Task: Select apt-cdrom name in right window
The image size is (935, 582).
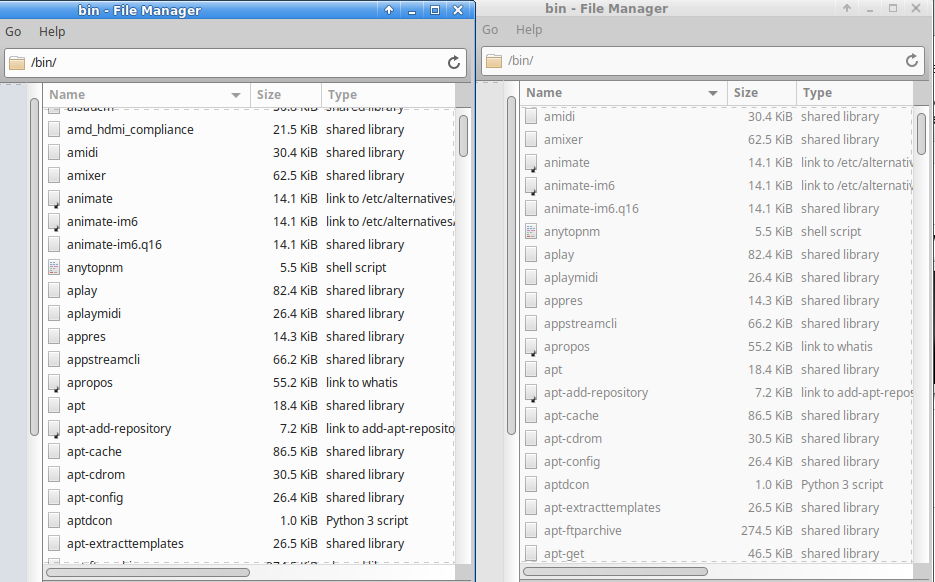Action: [x=573, y=438]
